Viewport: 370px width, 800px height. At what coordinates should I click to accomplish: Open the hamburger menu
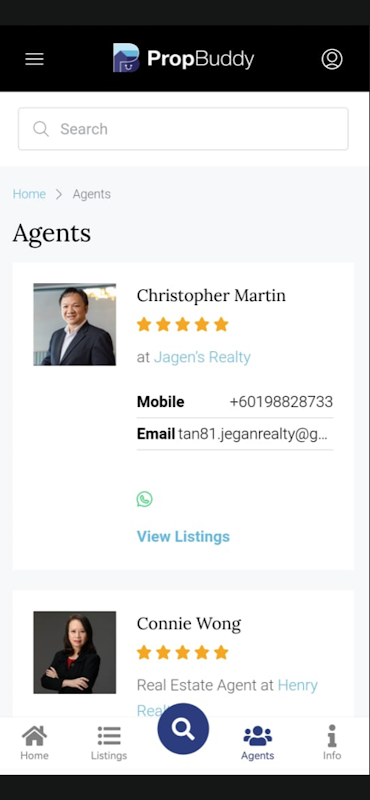coord(34,59)
